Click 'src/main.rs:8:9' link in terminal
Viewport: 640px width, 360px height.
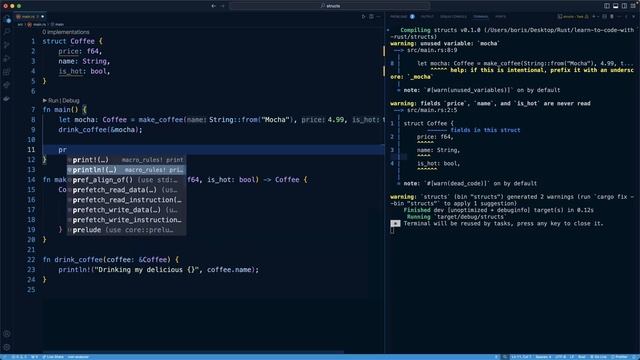[432, 50]
